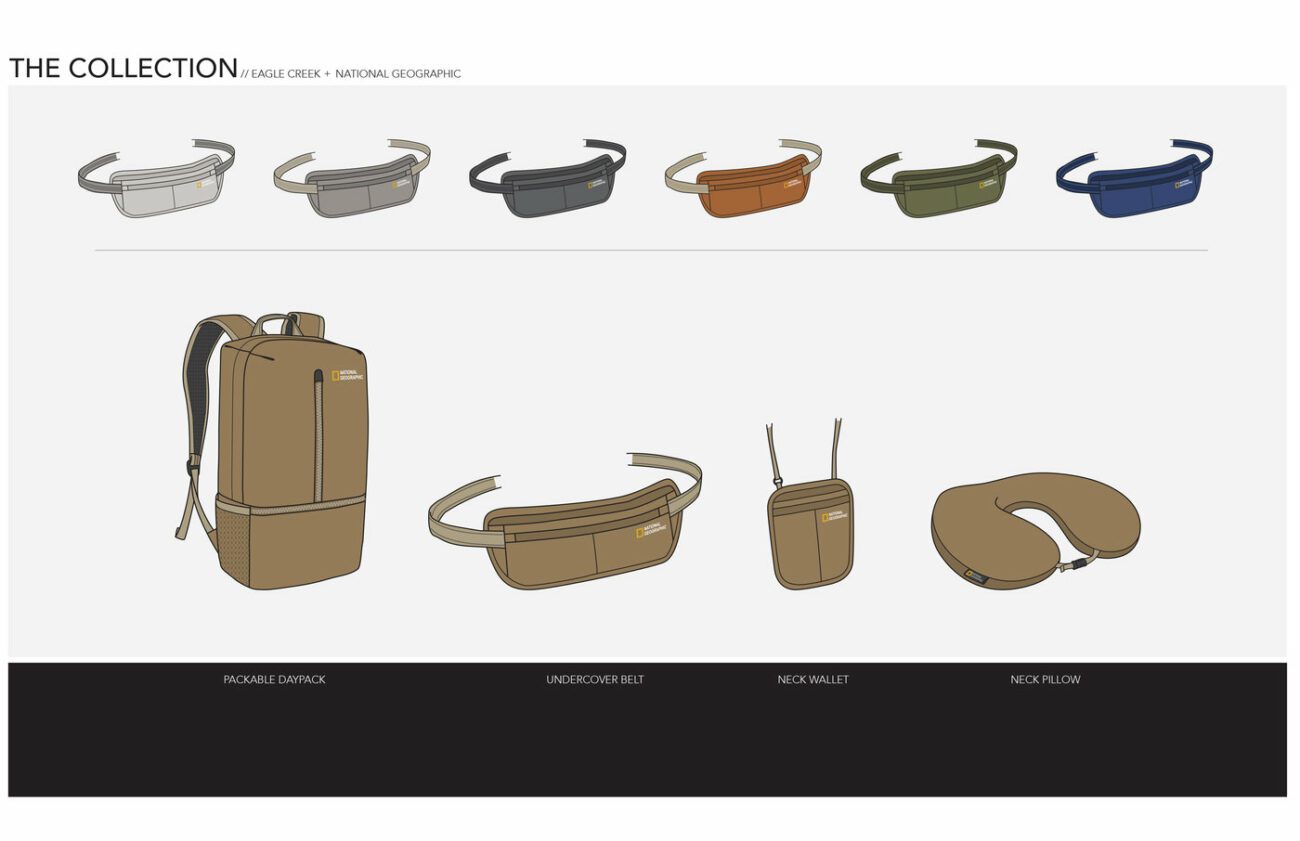Click the THE COLLECTION heading

tap(123, 68)
